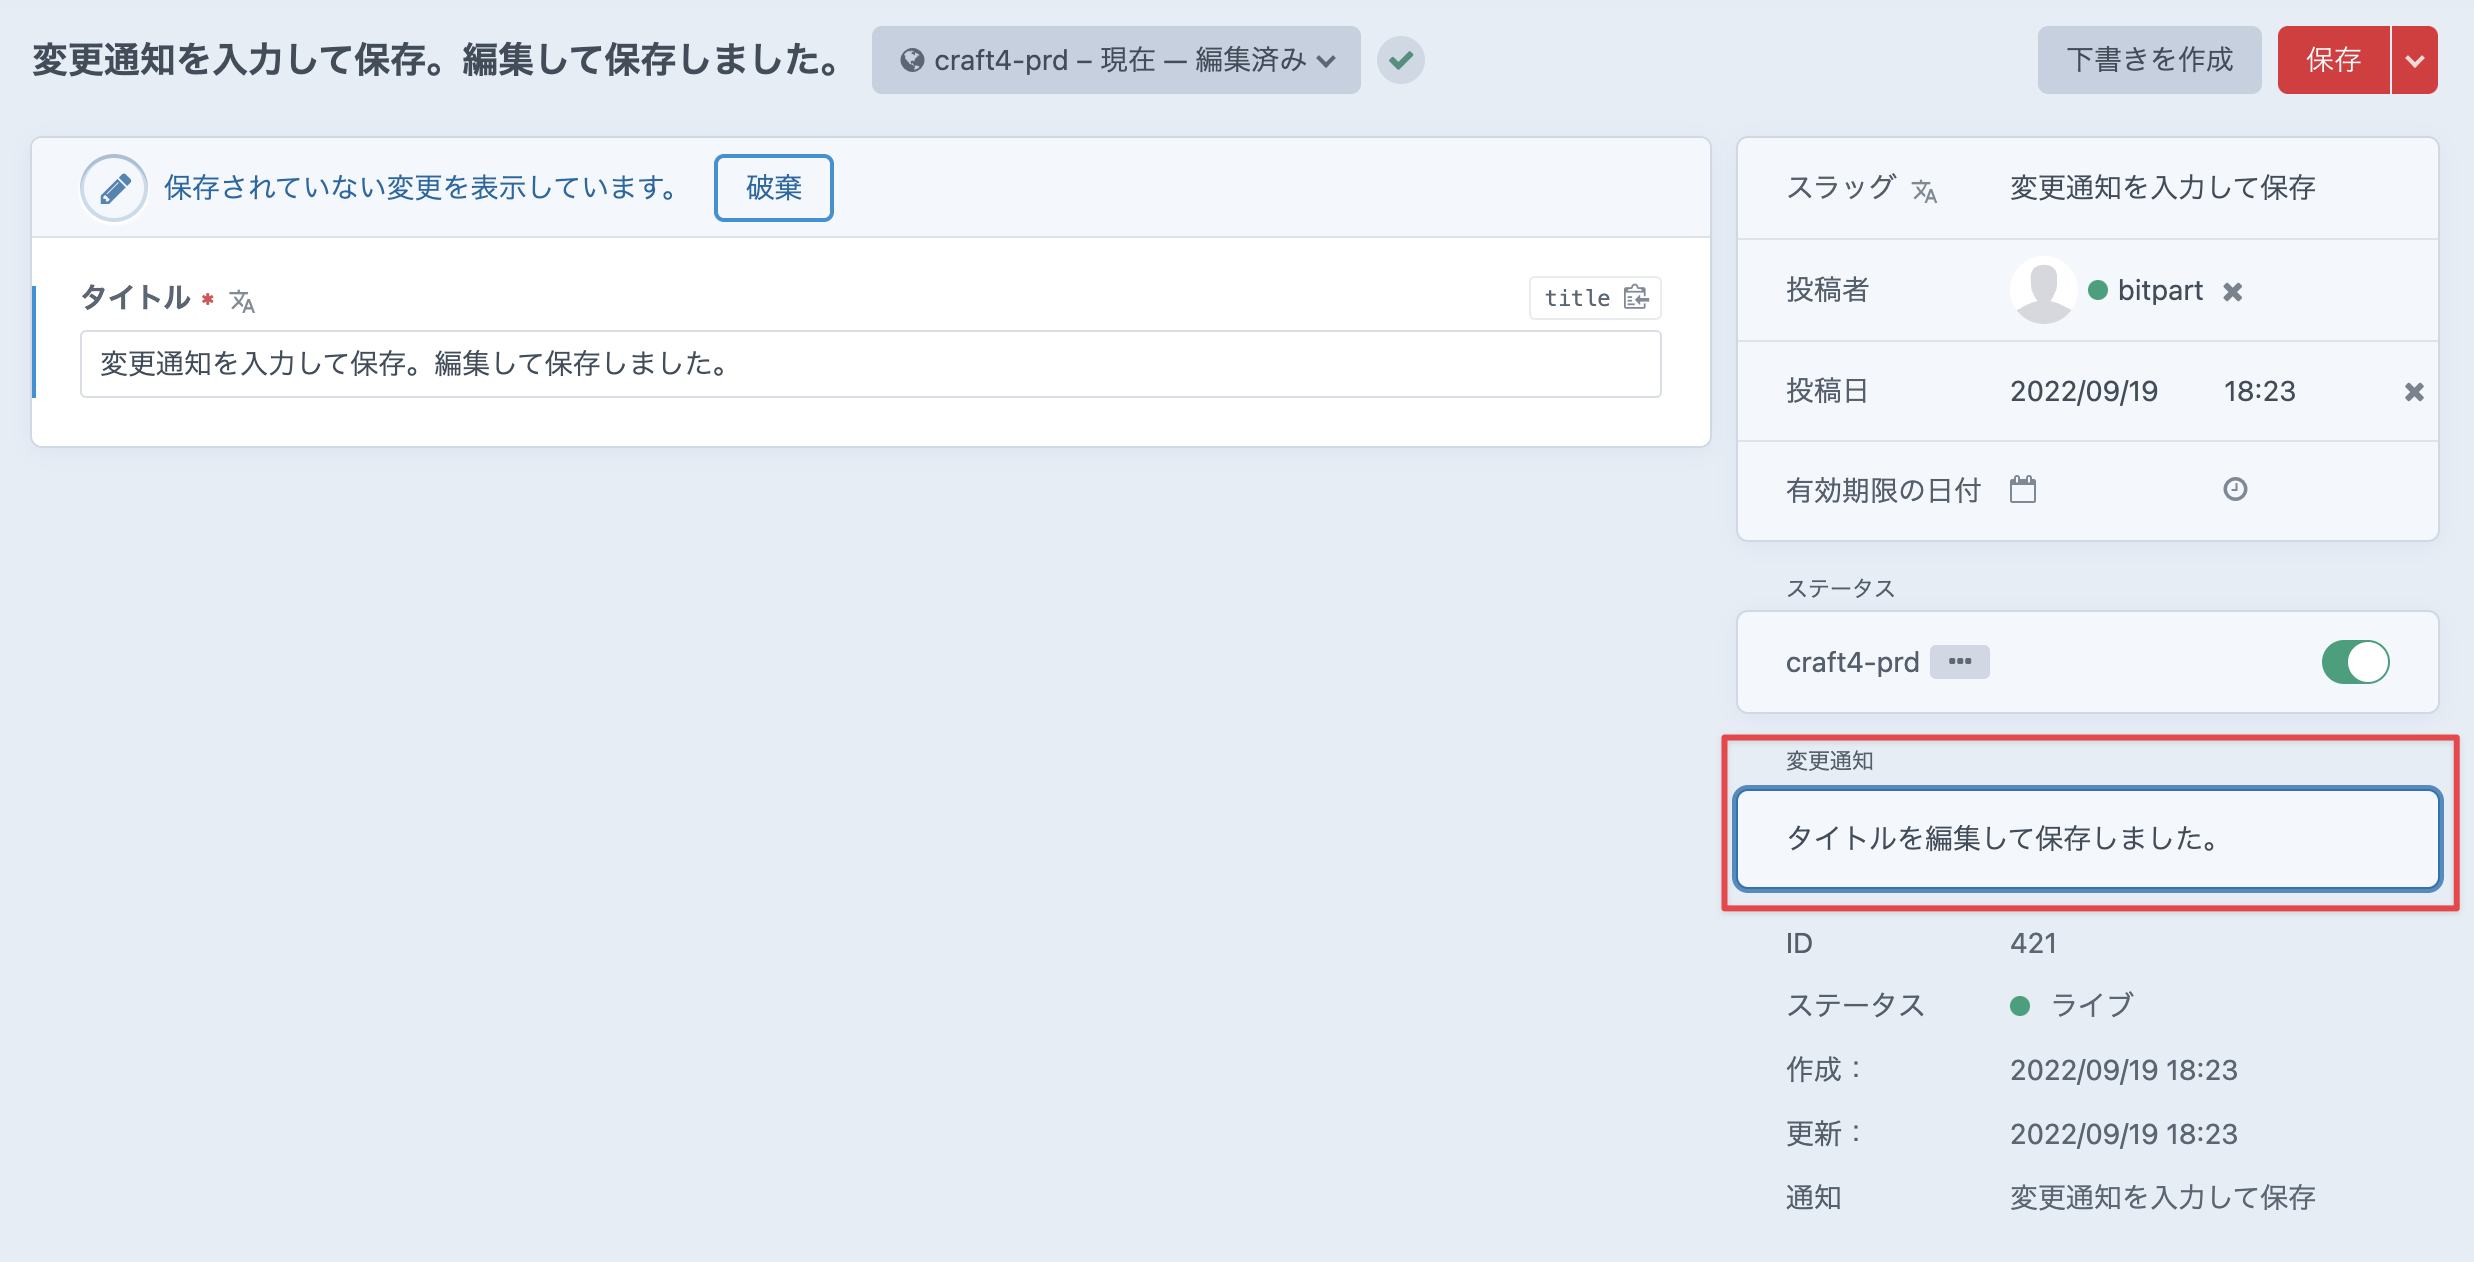Disable the craft4-prd status toggle

click(2357, 661)
